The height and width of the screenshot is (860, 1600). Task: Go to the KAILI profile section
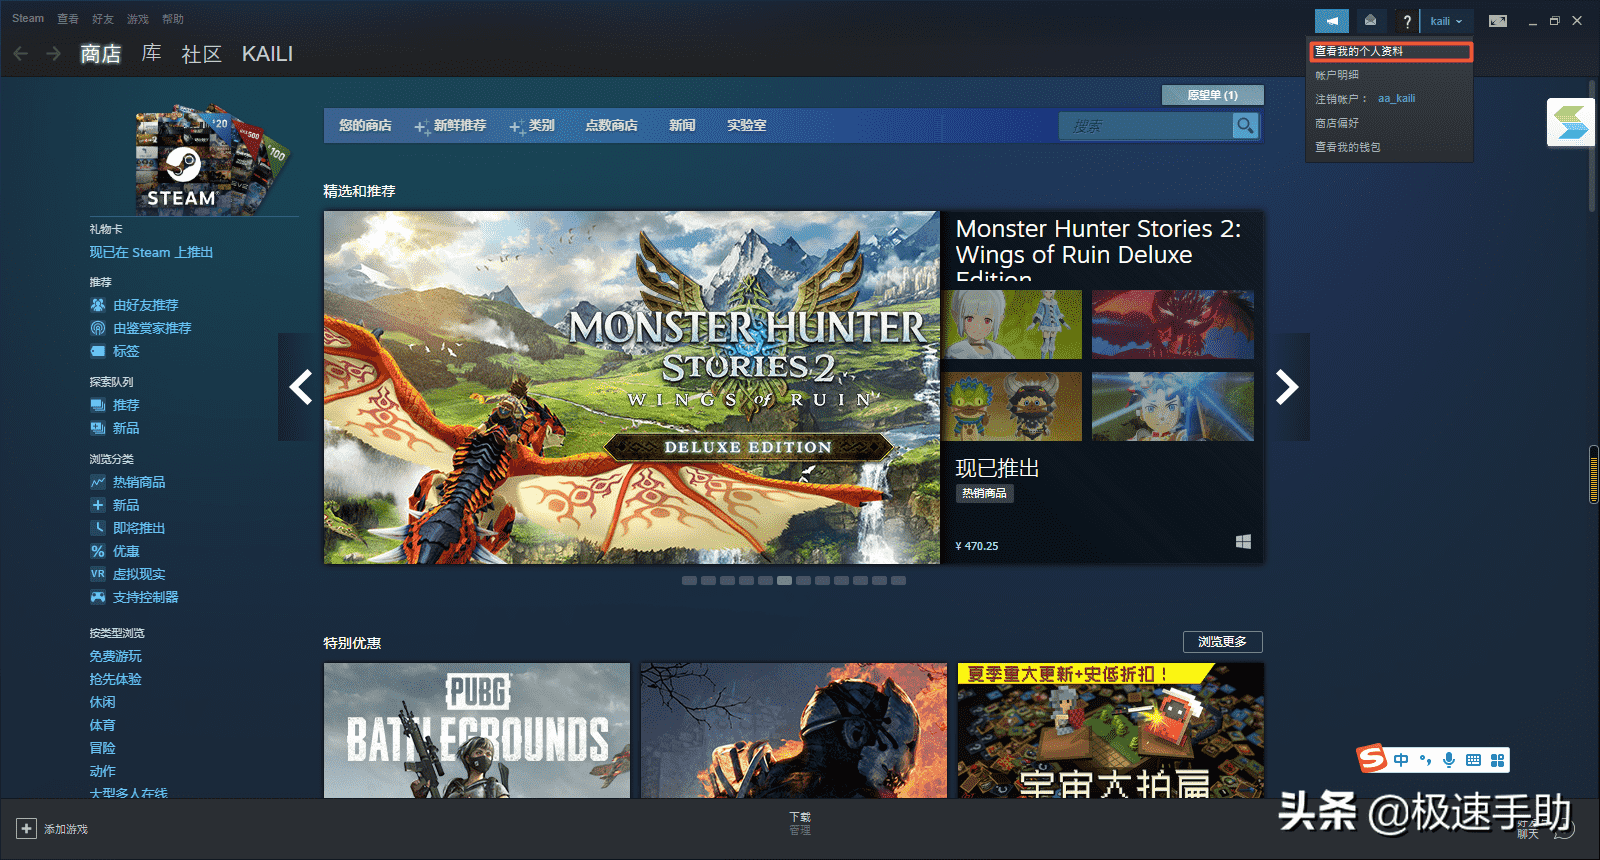pos(267,54)
